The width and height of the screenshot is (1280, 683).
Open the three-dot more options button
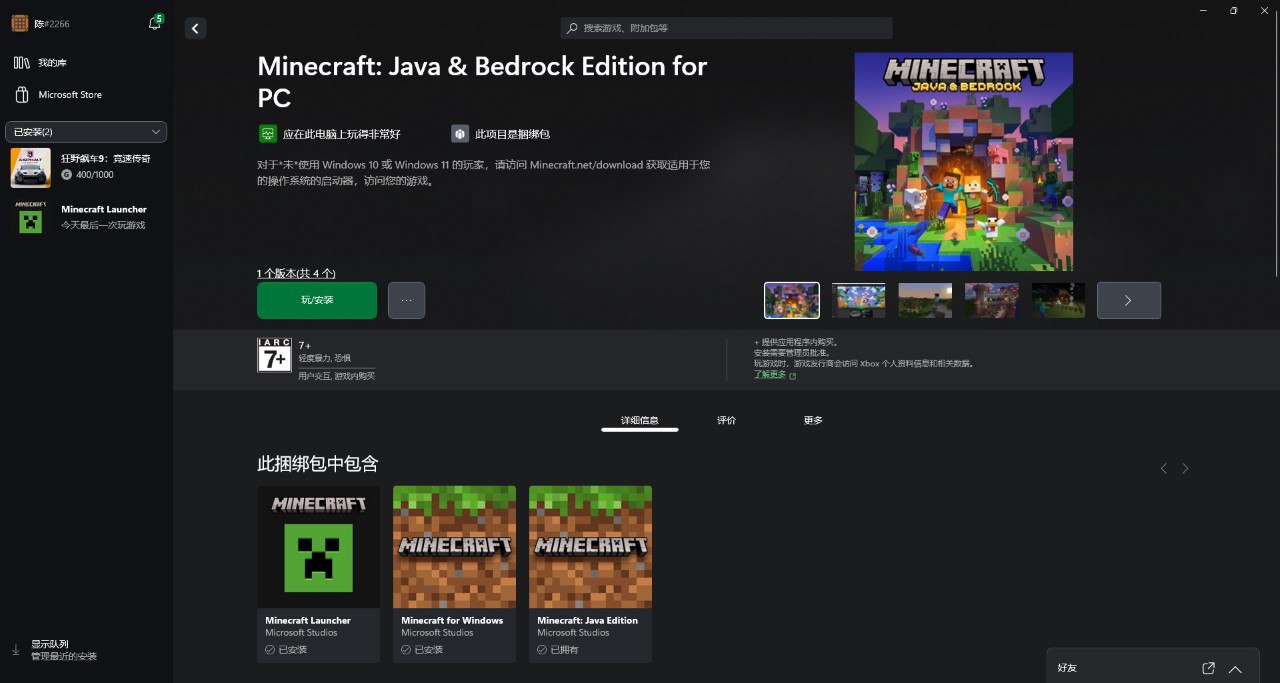[x=406, y=300]
